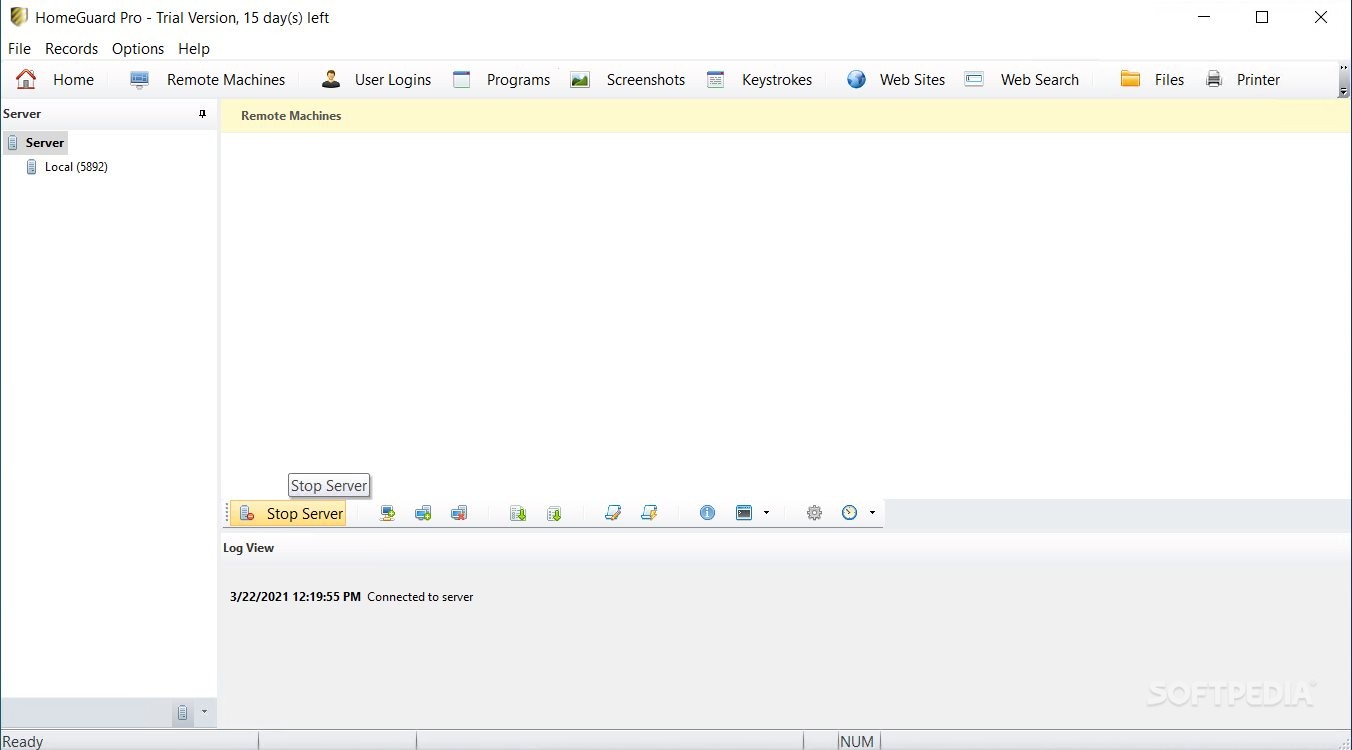The width and height of the screenshot is (1352, 750).
Task: Open Remote Machines from the toolbar
Action: (x=208, y=79)
